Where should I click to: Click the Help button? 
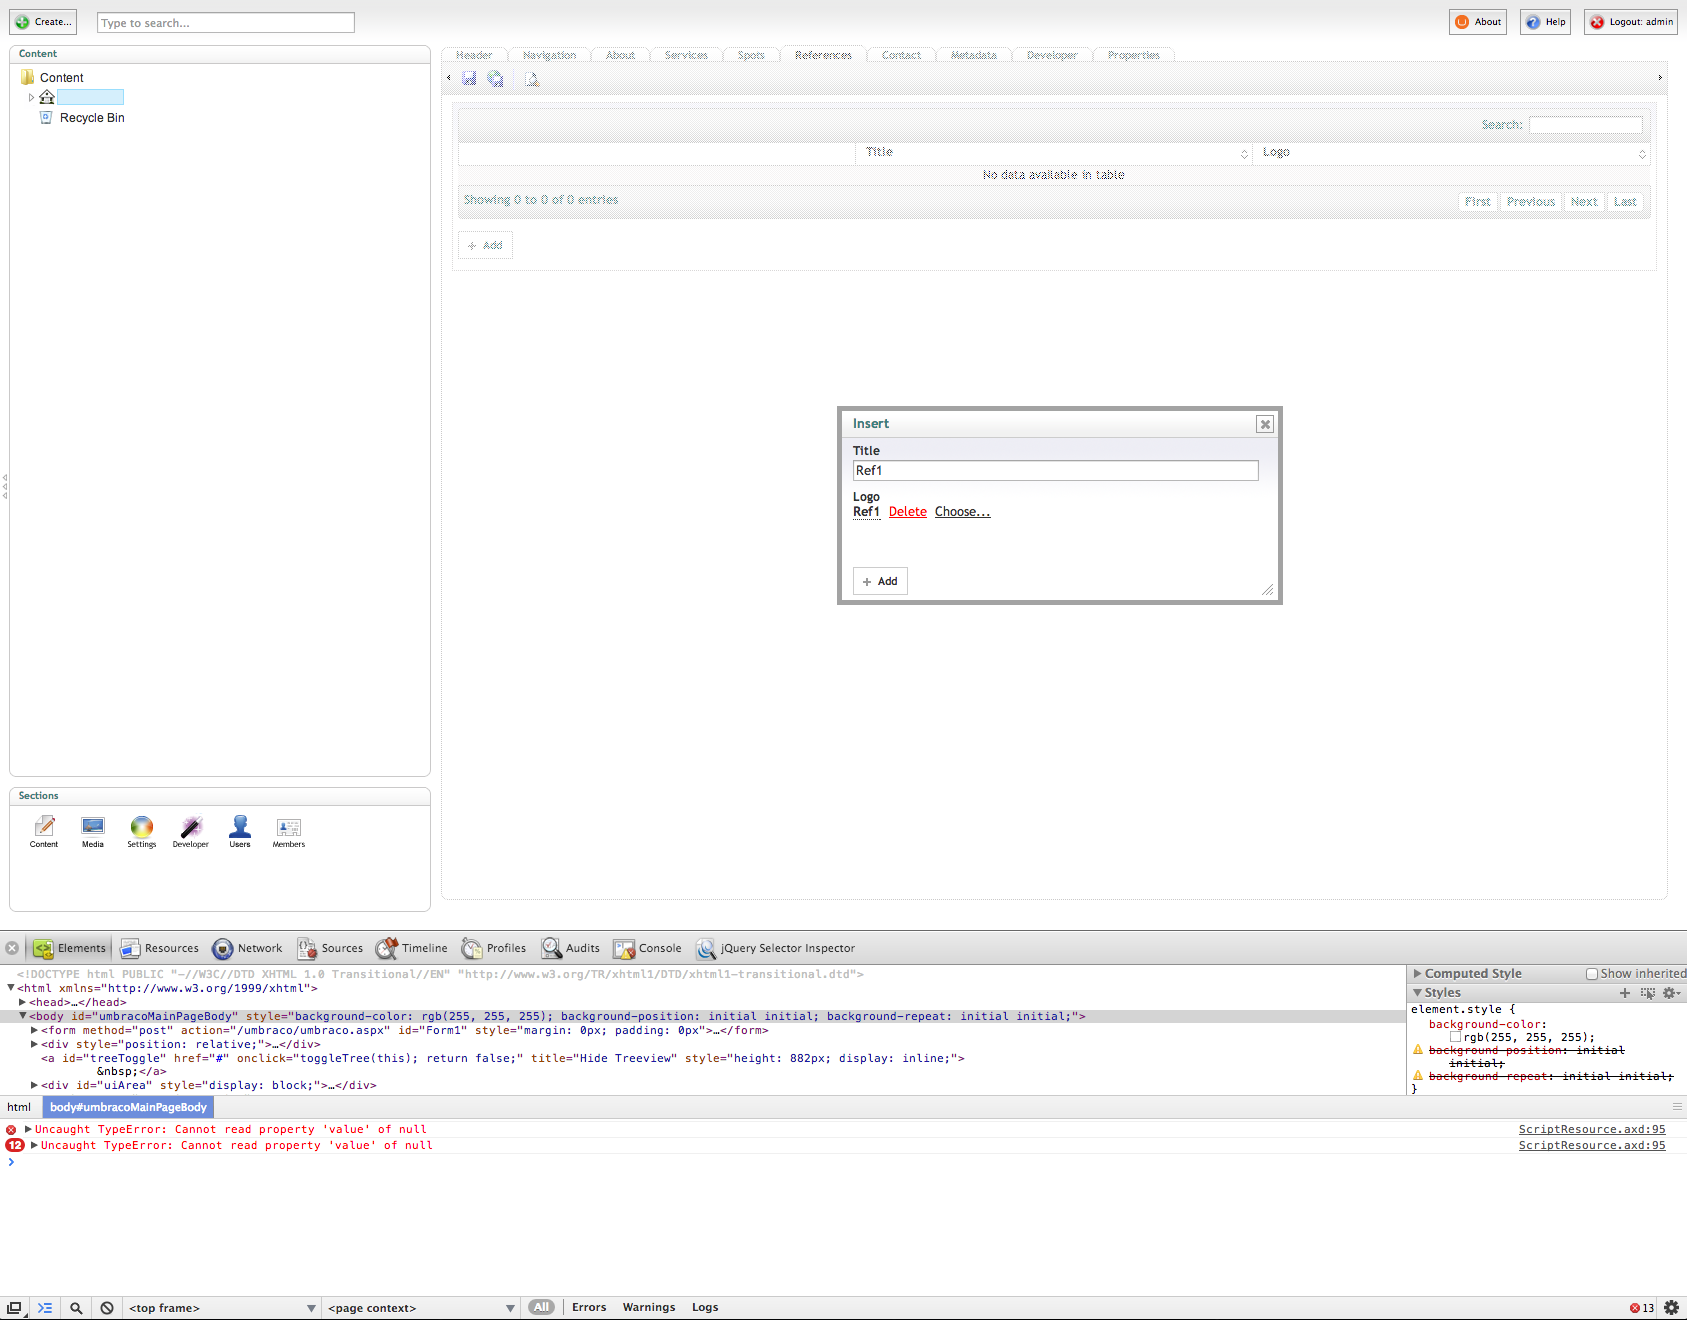(x=1546, y=22)
